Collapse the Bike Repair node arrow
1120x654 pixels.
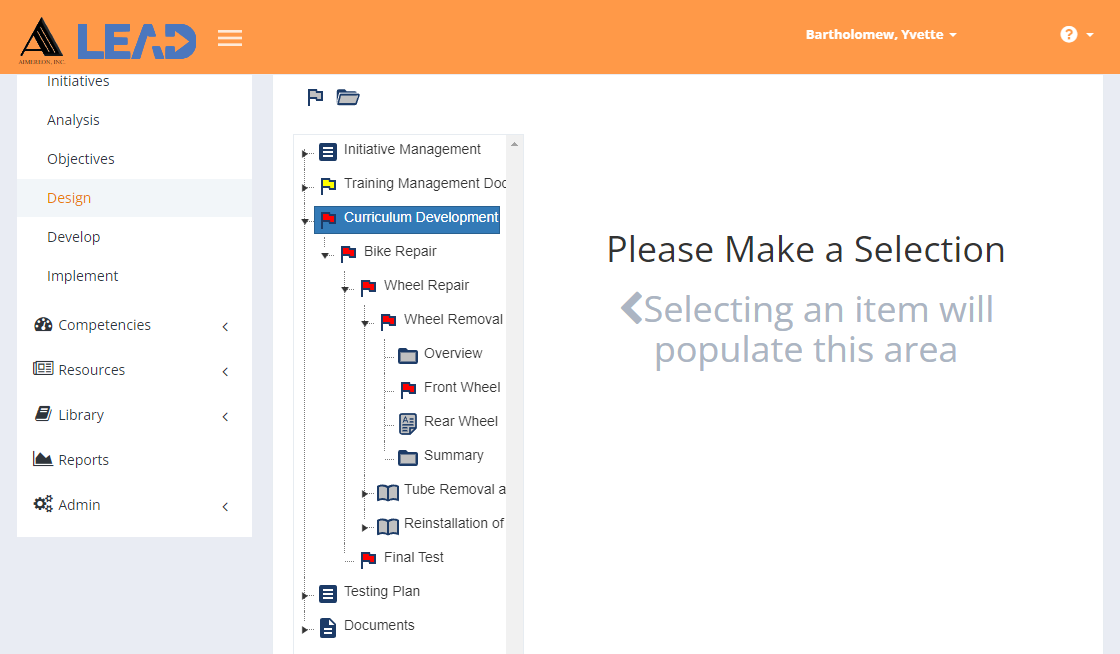325,256
